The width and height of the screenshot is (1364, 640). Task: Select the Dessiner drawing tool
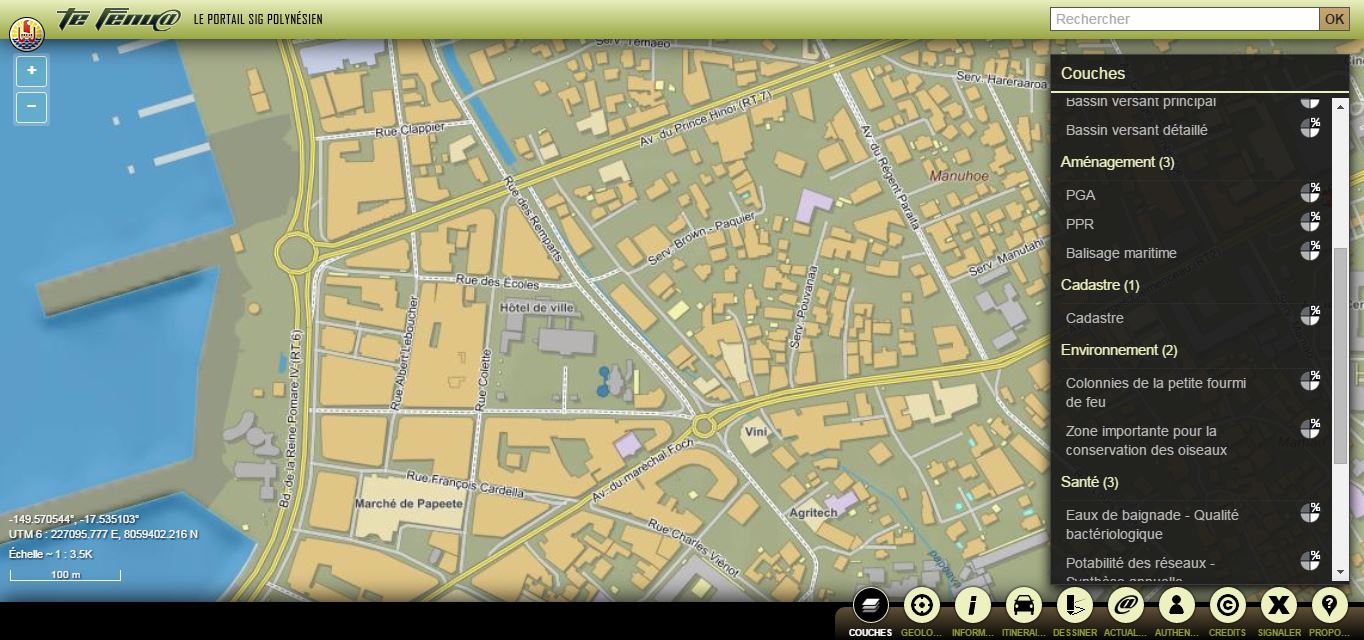[x=1074, y=606]
